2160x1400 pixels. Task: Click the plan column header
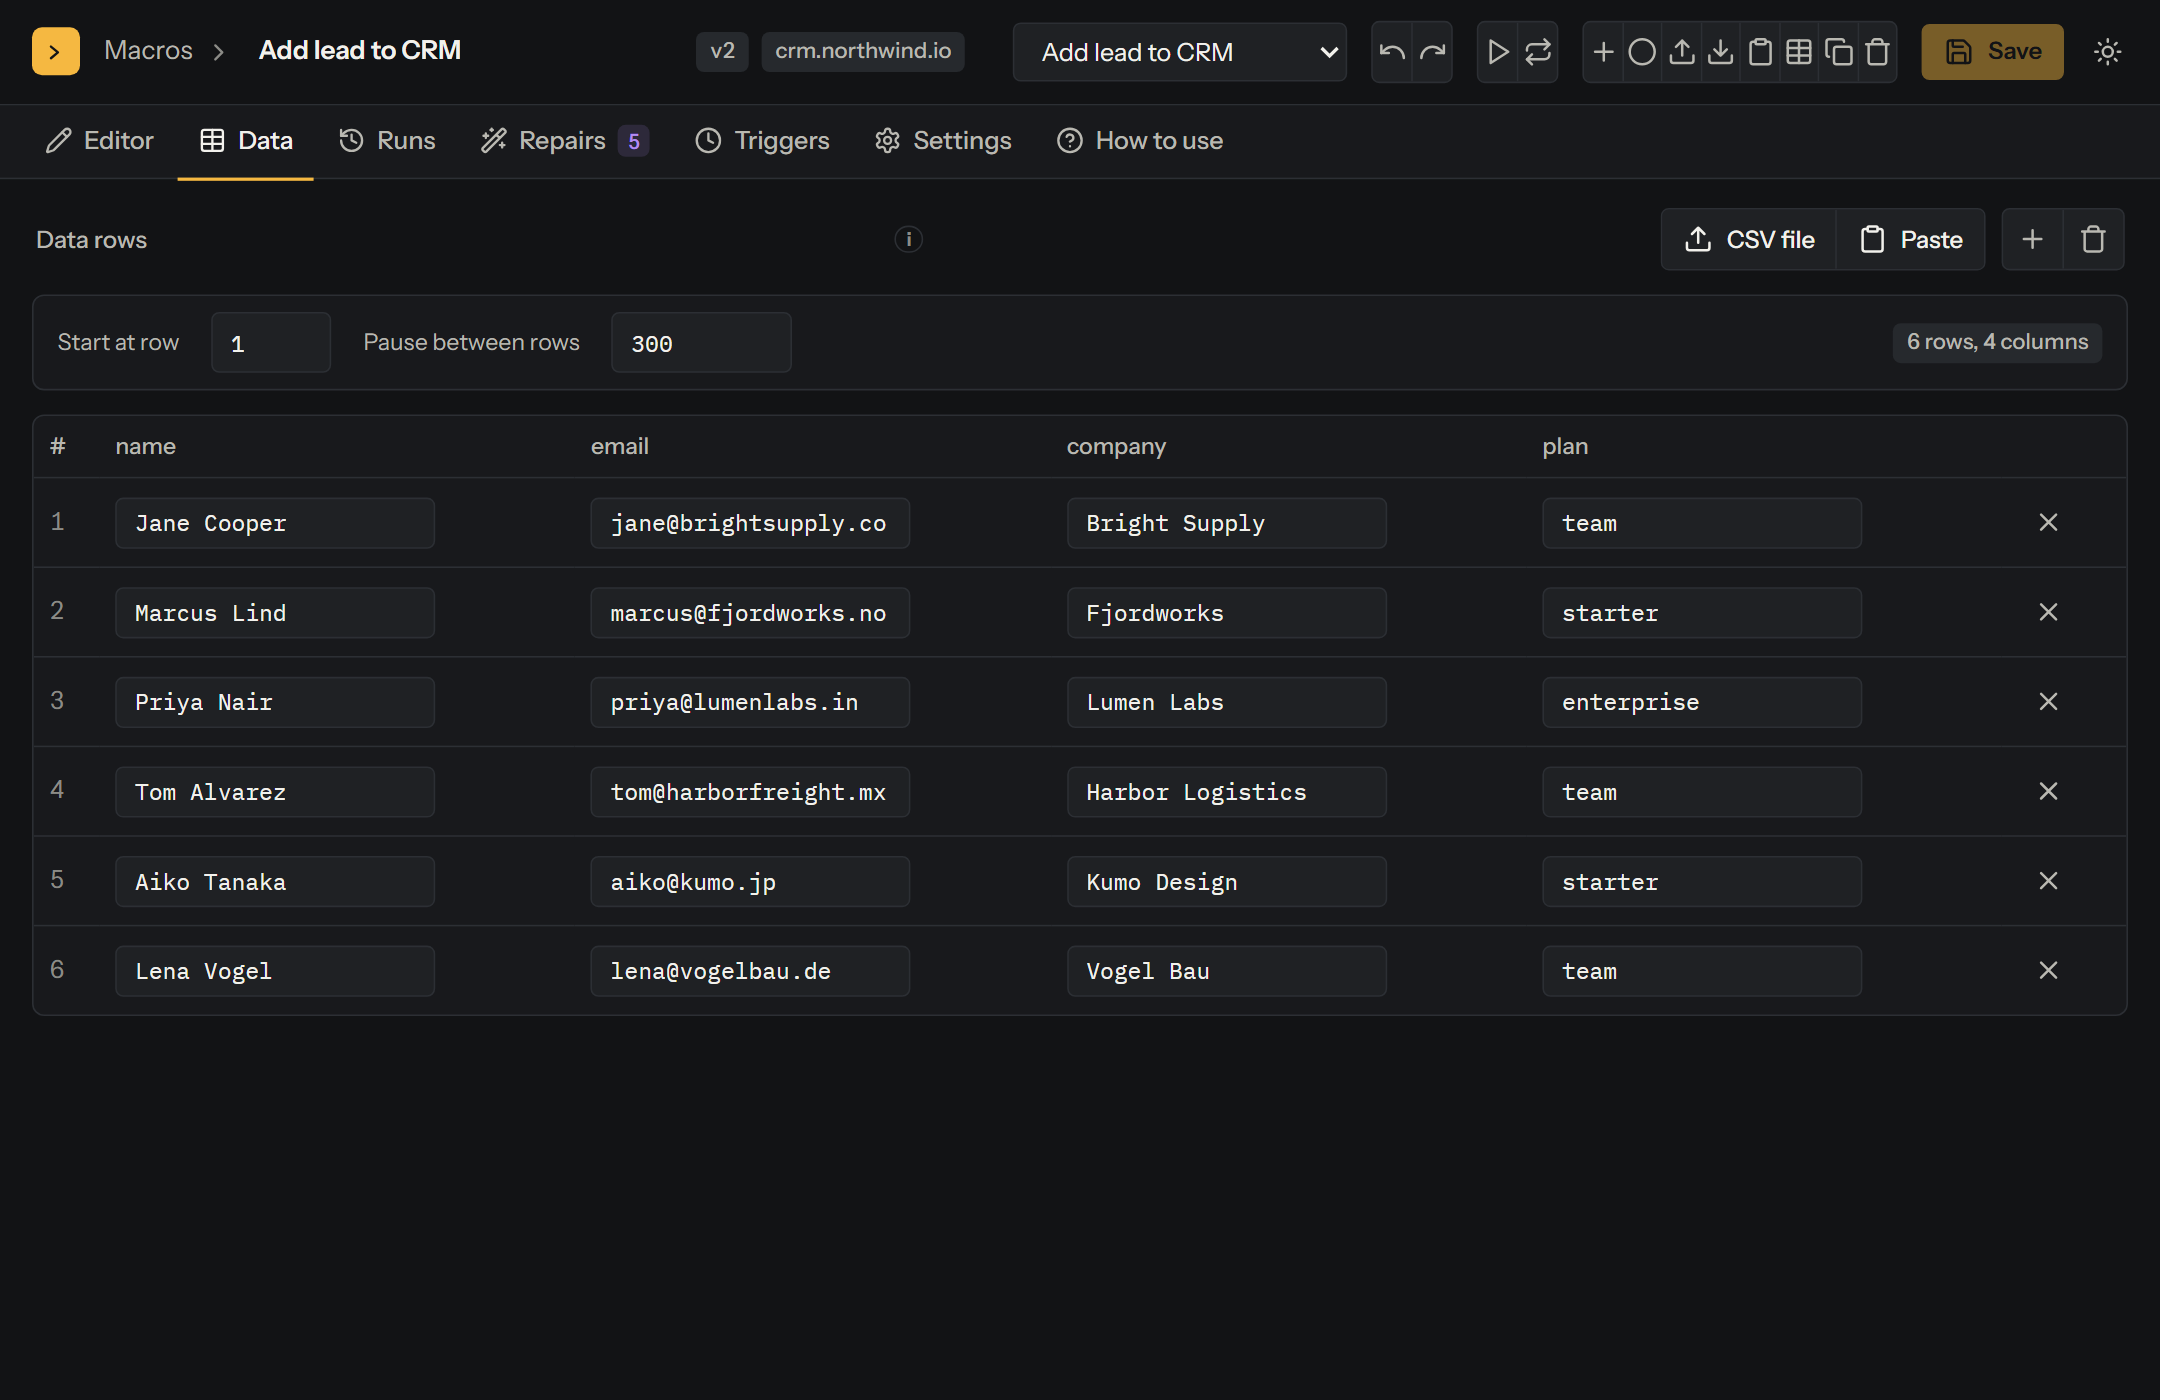pyautogui.click(x=1565, y=446)
